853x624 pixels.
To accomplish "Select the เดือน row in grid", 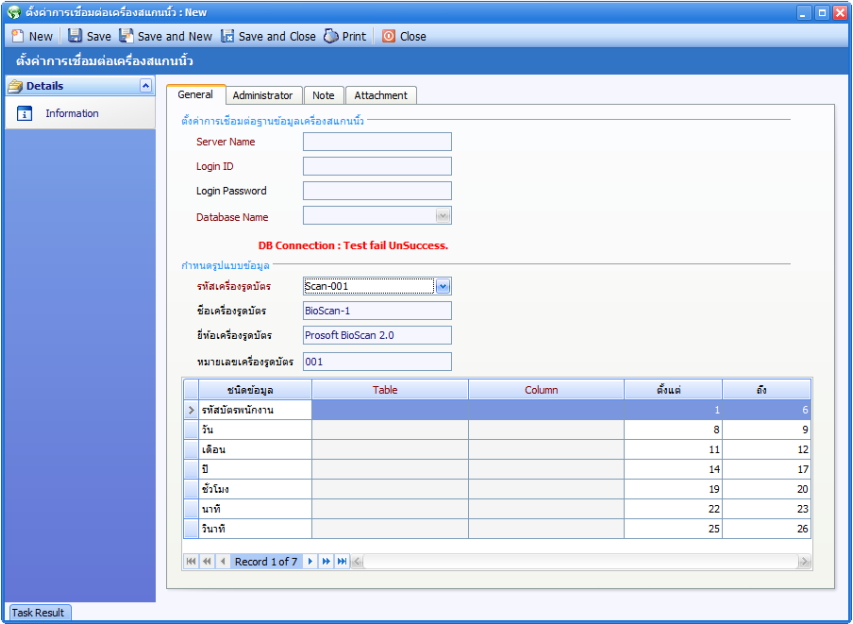I will click(x=497, y=449).
